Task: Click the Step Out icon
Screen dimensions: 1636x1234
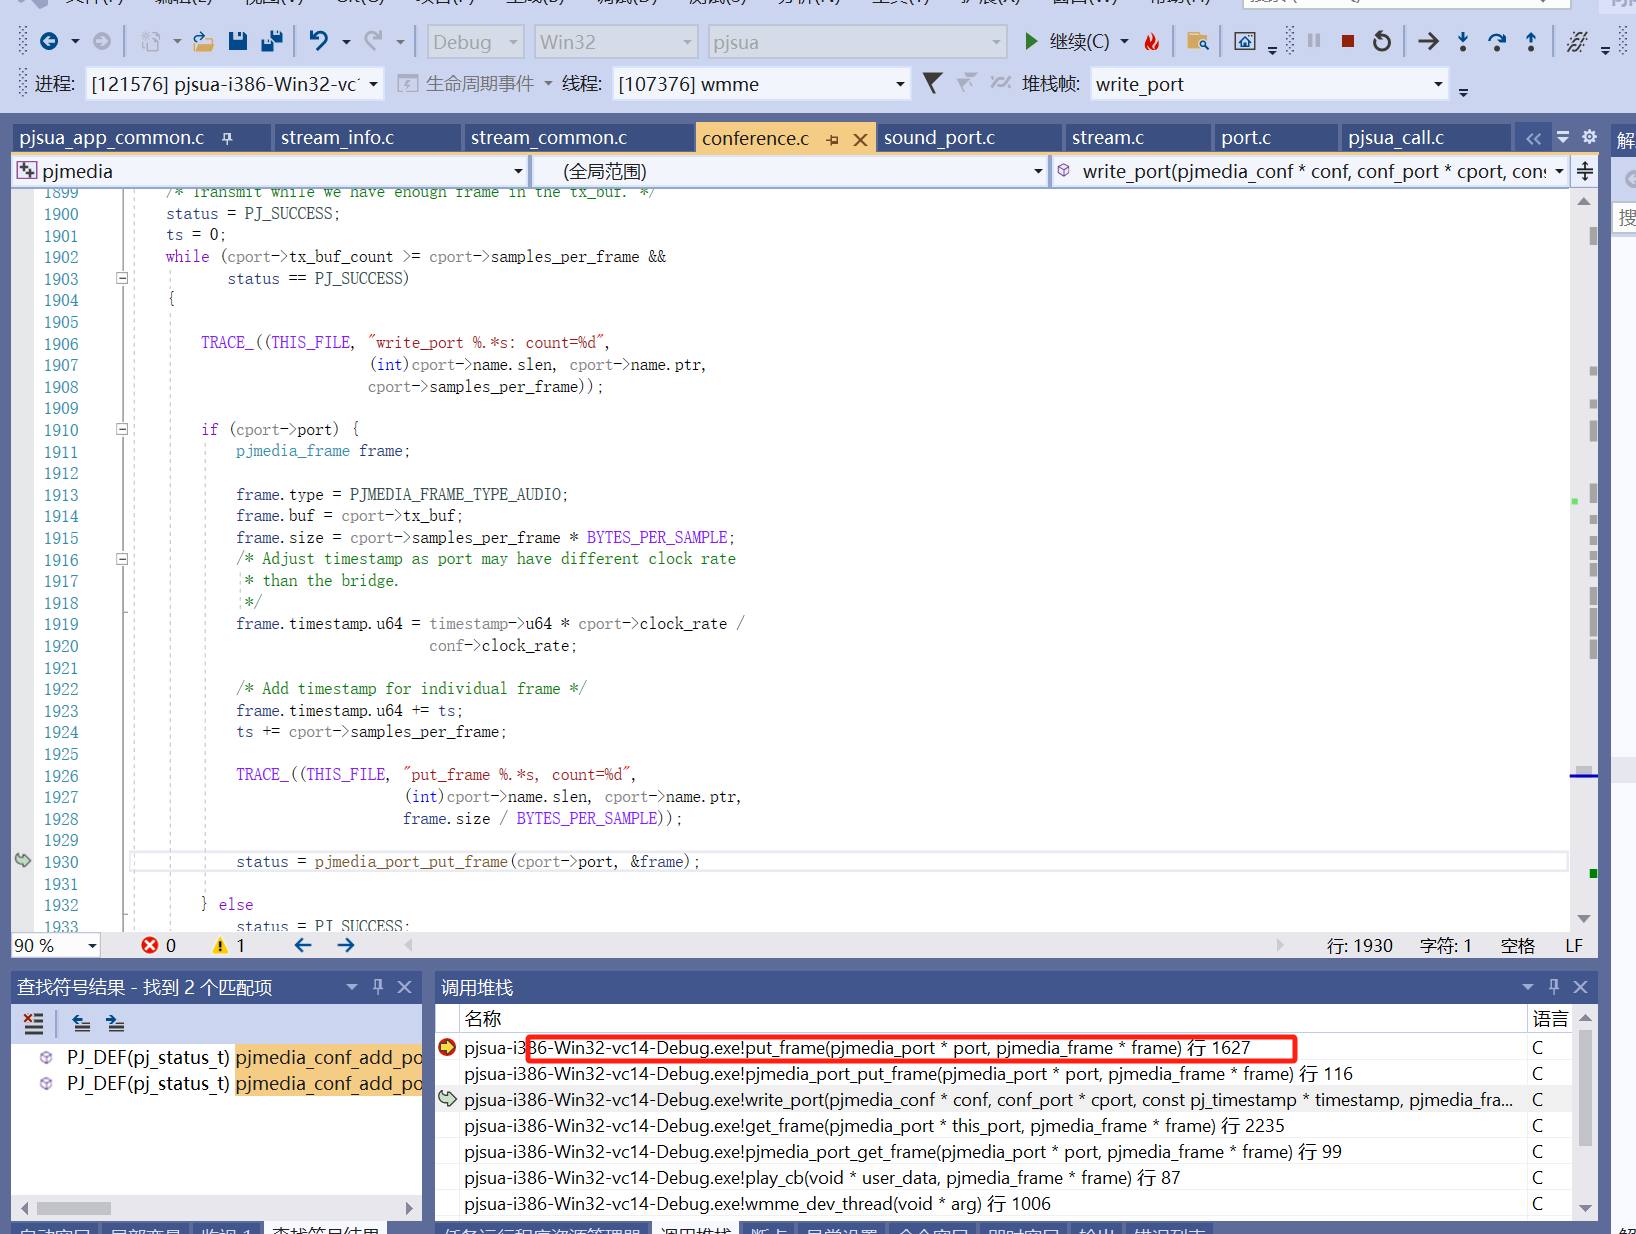Action: click(x=1530, y=42)
